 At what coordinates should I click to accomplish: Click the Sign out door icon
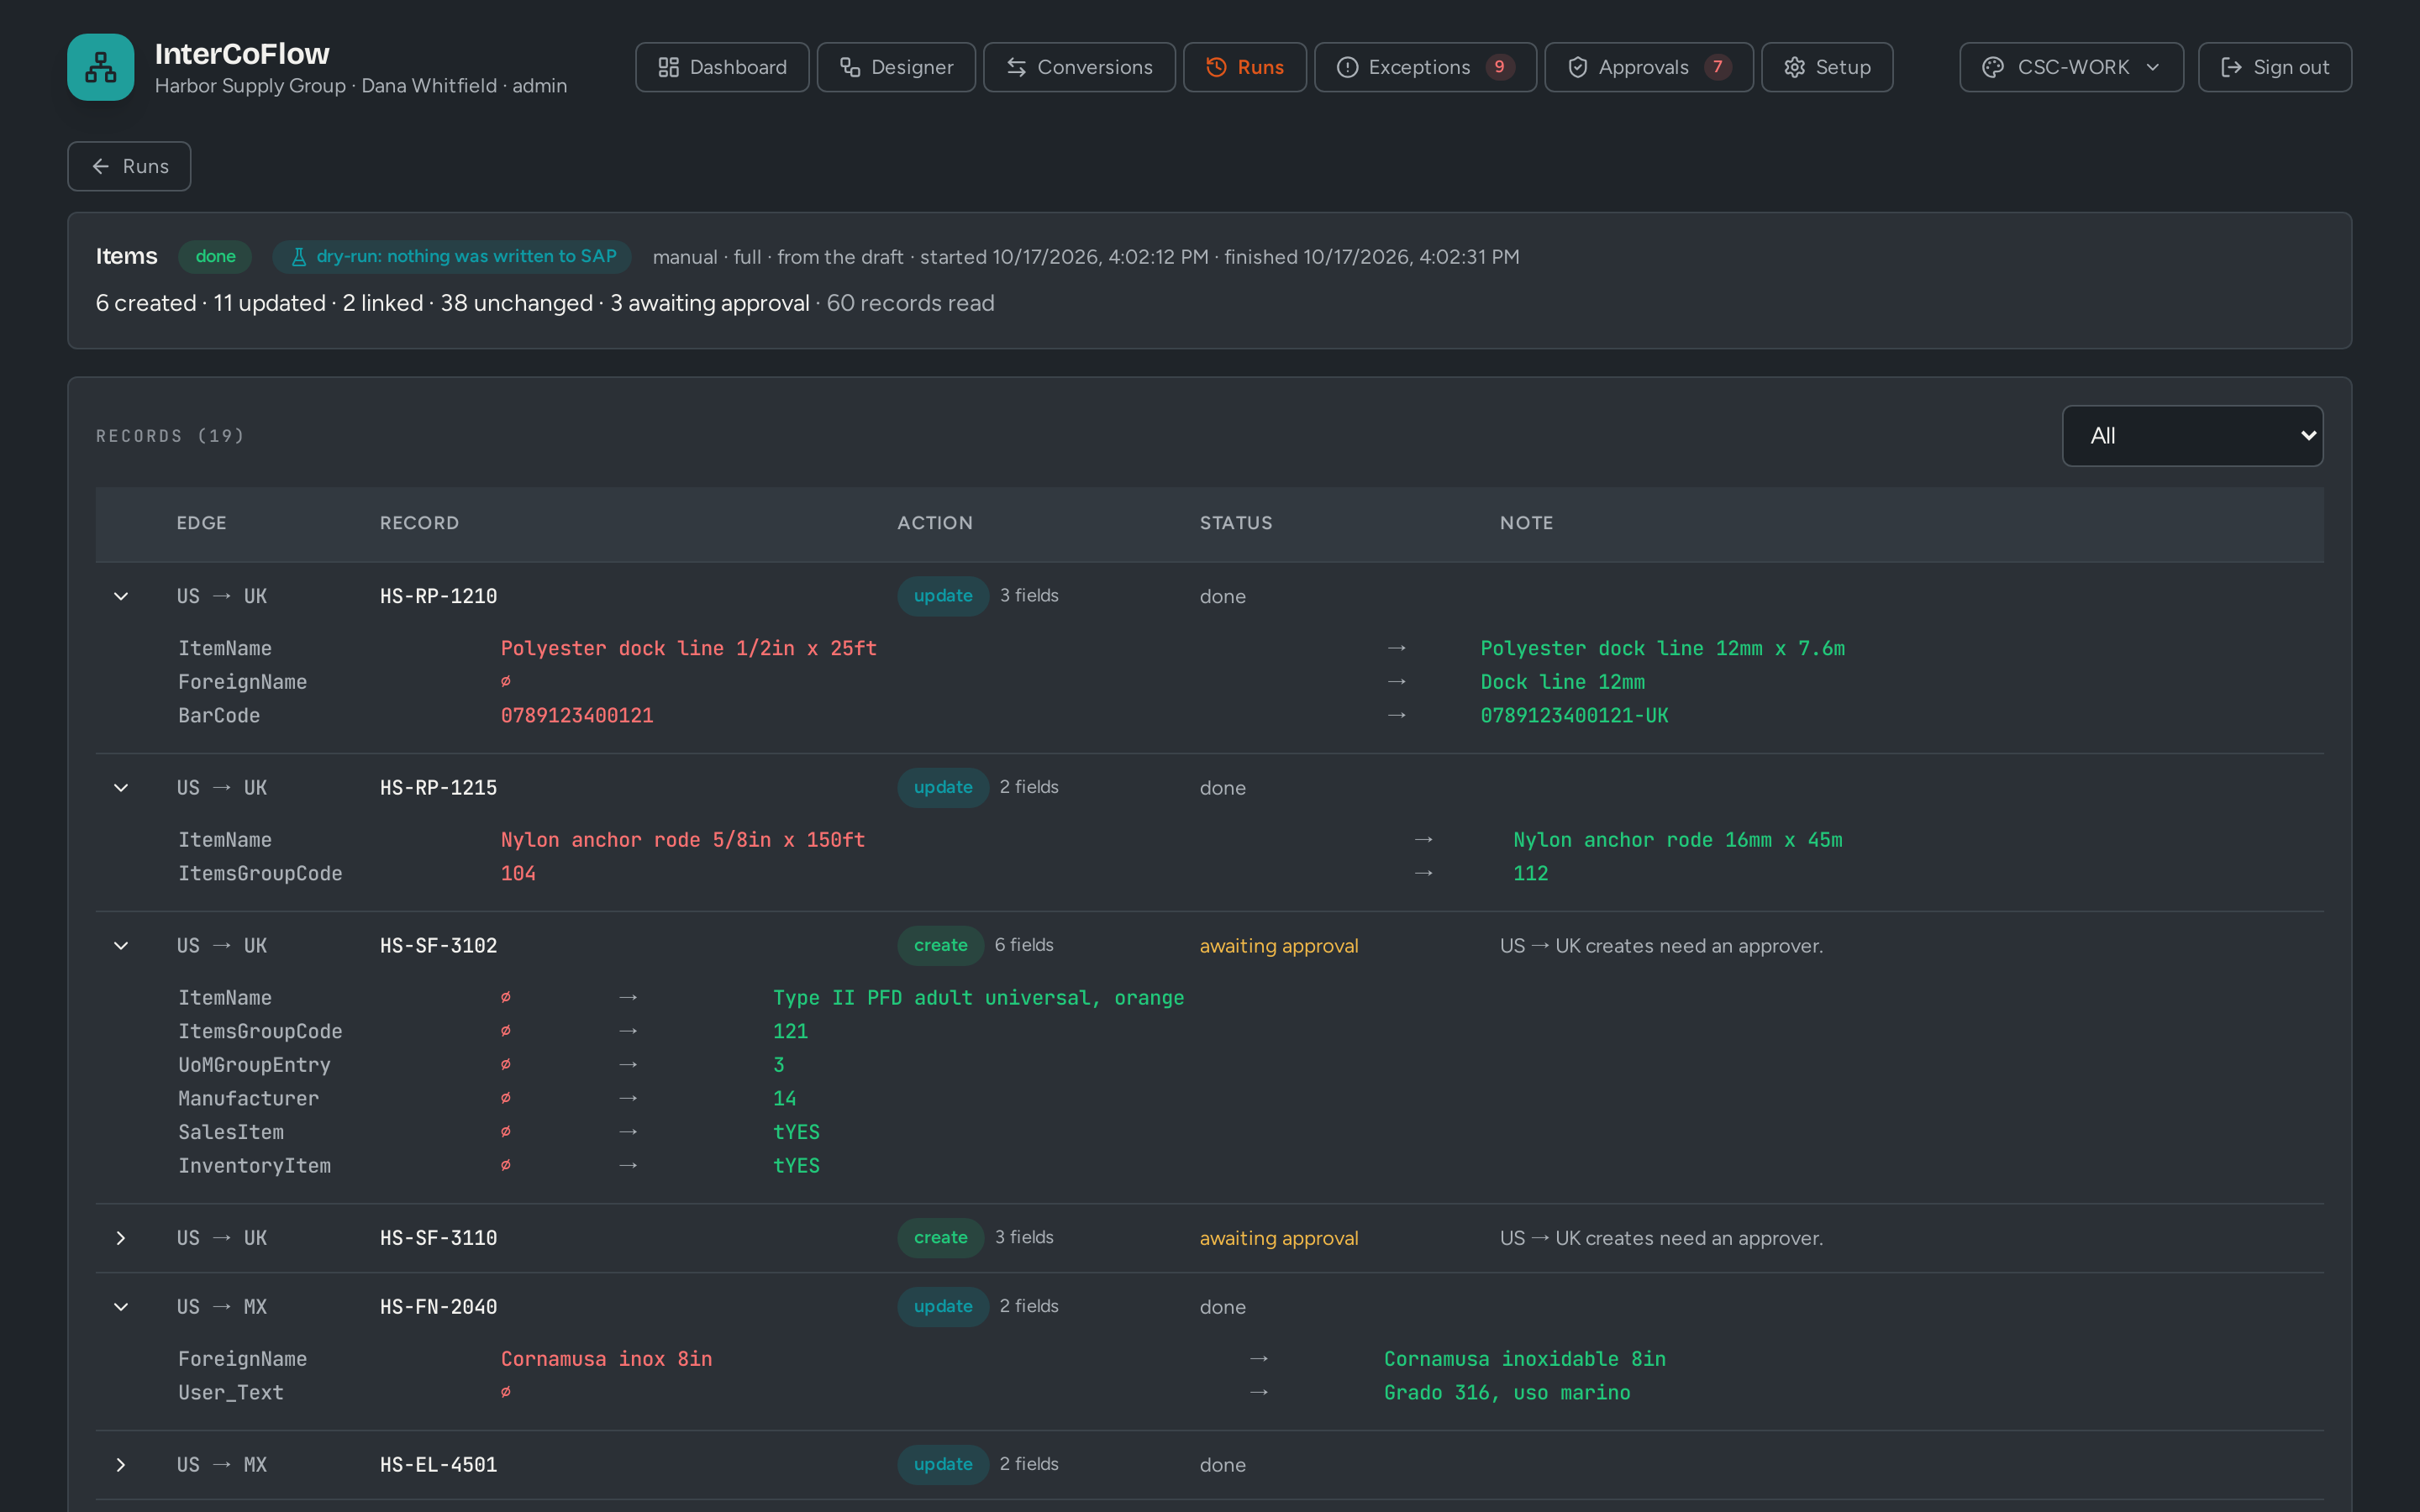pyautogui.click(x=2230, y=67)
